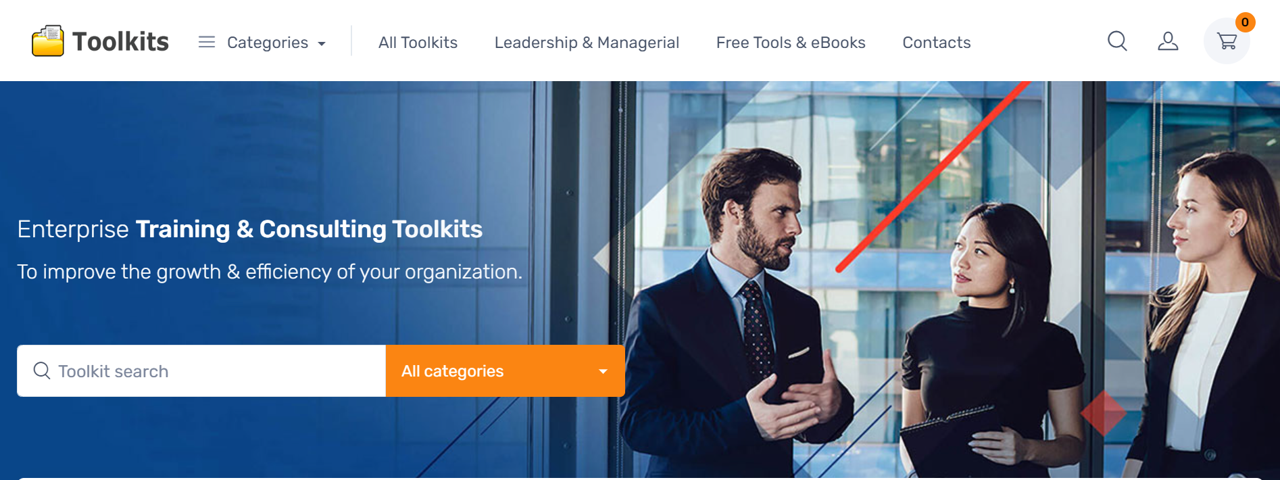The image size is (1280, 480).
Task: Open the hamburger menu icon beside Categories
Action: point(207,42)
